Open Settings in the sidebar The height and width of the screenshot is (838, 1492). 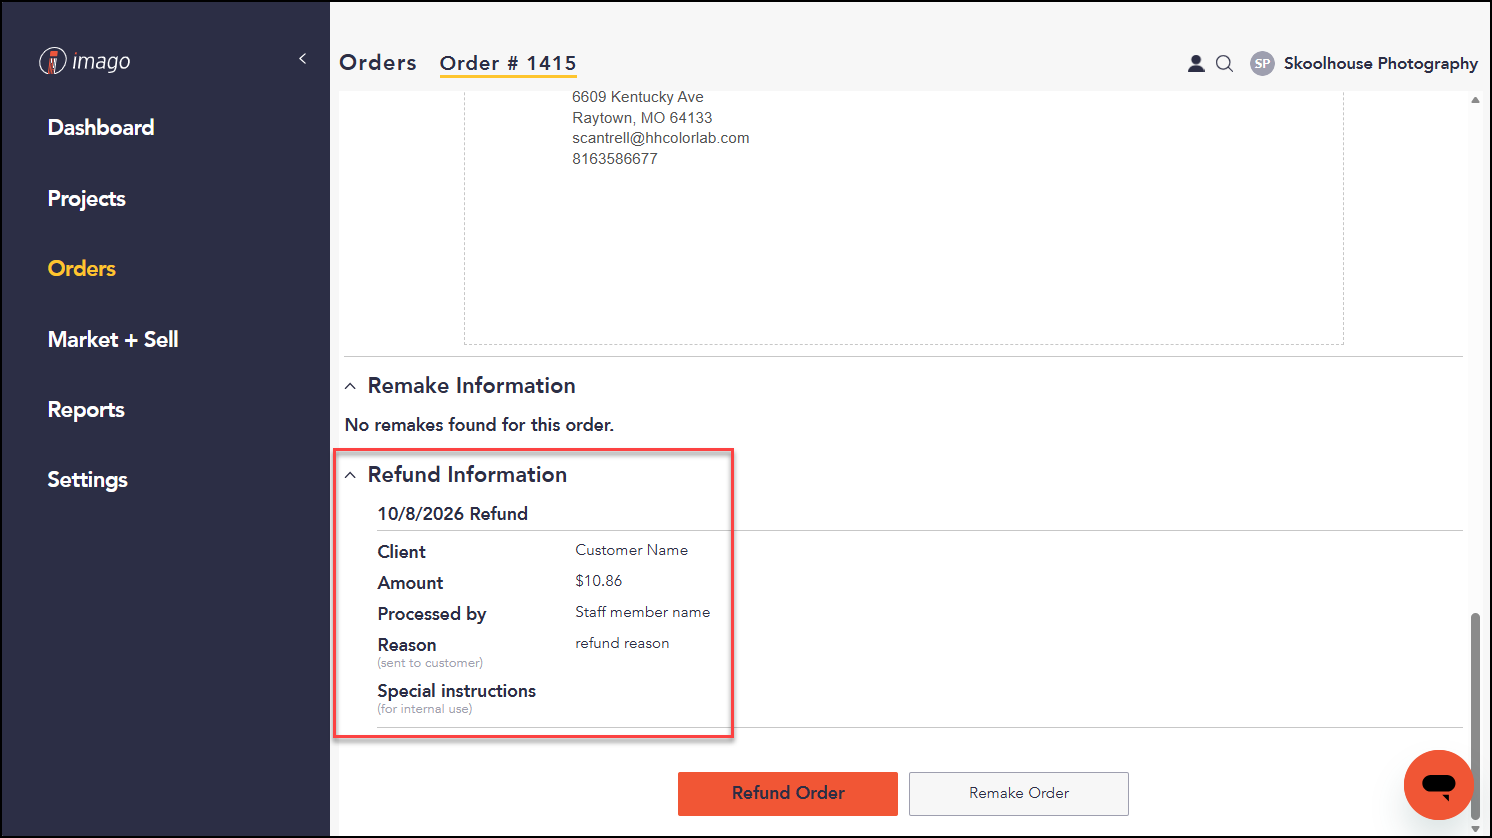[88, 479]
